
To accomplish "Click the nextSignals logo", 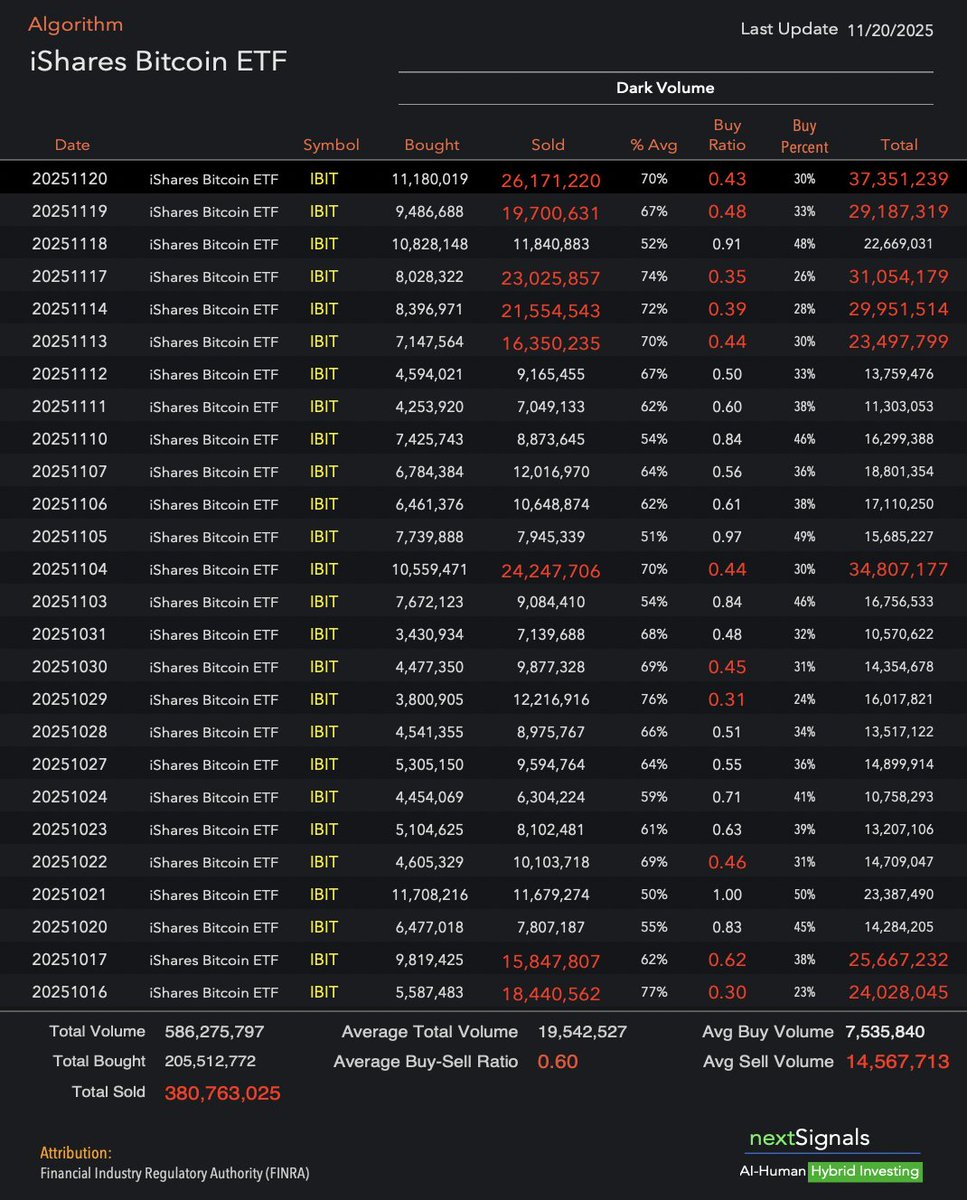I will [x=809, y=1138].
